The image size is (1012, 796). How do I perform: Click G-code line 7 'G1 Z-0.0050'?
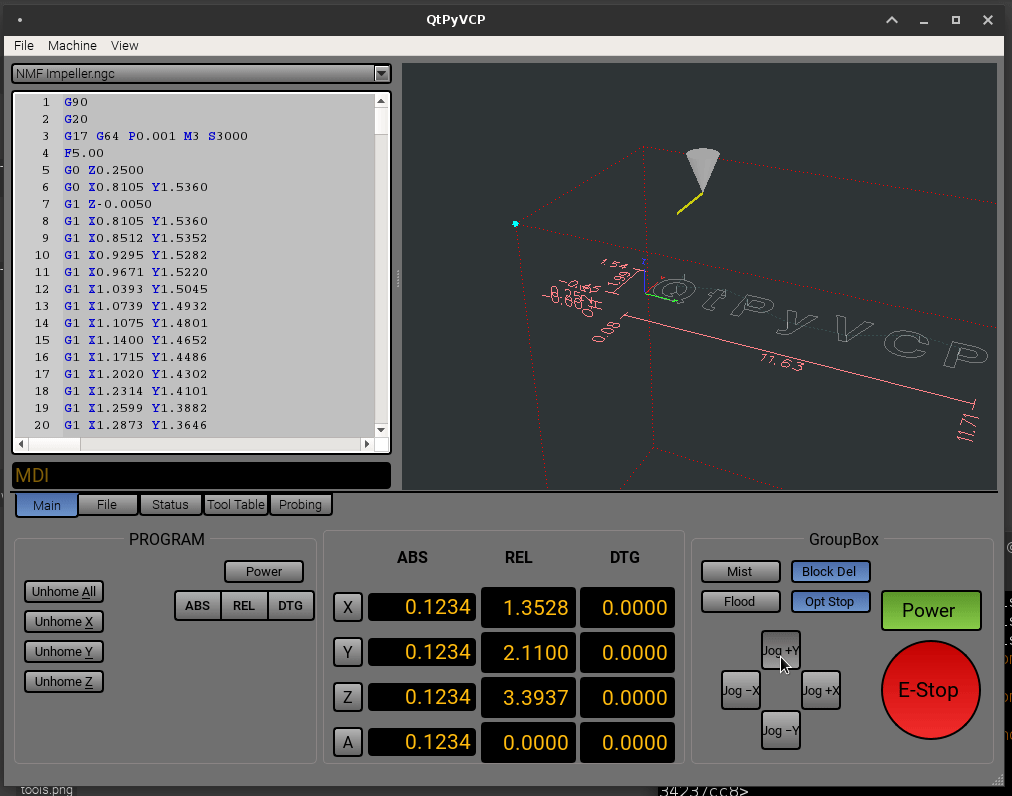108,204
